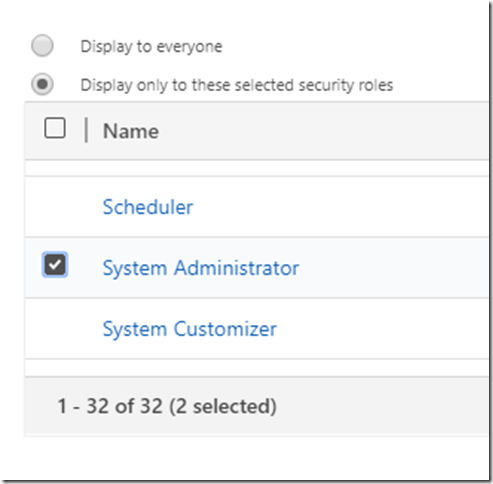The width and height of the screenshot is (493, 484).
Task: Tick the select-all checkbox in grid header
Action: click(55, 128)
